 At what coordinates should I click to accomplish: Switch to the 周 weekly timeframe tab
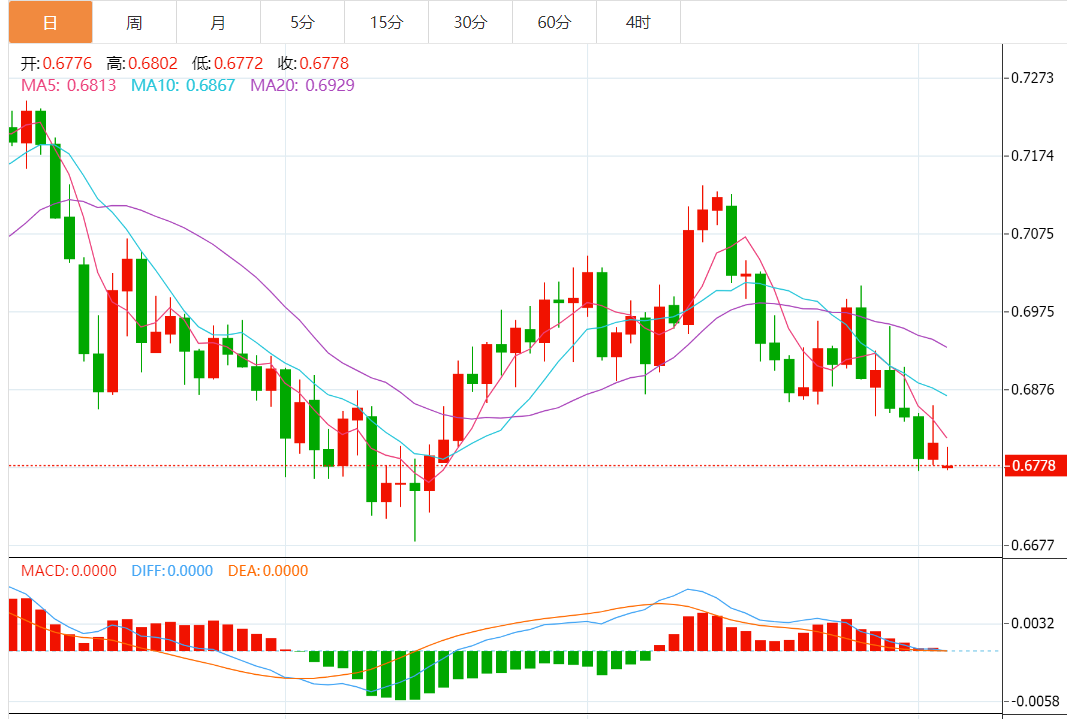(x=134, y=22)
